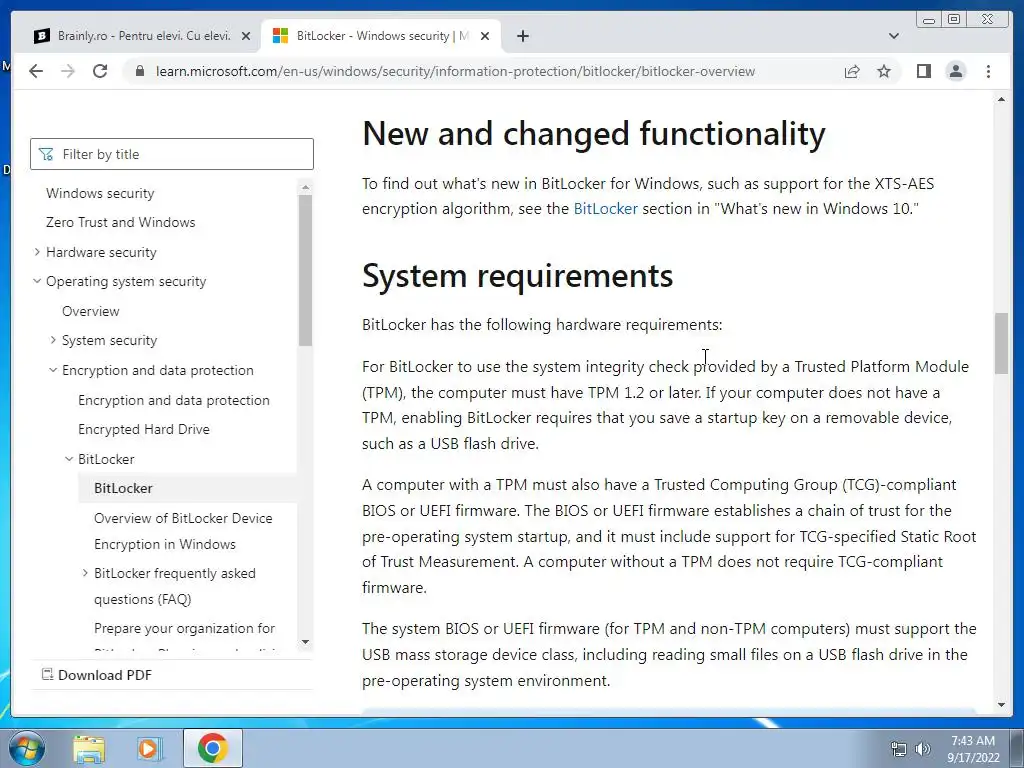Screen dimensions: 1024x768
Task: Switch to the Brainly.ro tab
Action: pos(142,36)
